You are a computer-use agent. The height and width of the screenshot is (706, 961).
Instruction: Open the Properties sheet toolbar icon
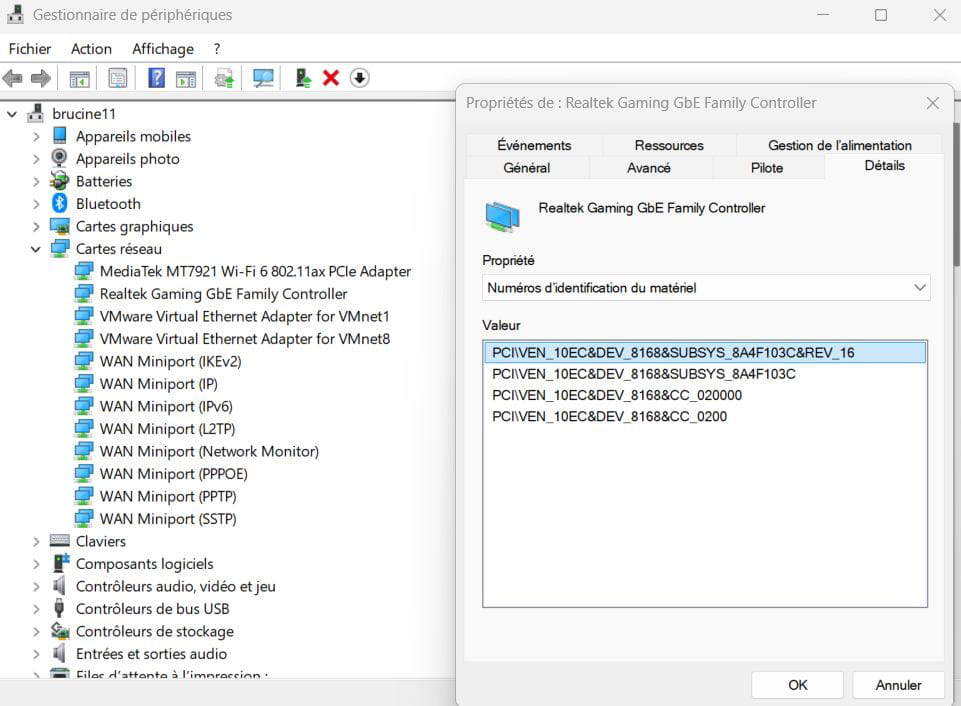[x=118, y=78]
